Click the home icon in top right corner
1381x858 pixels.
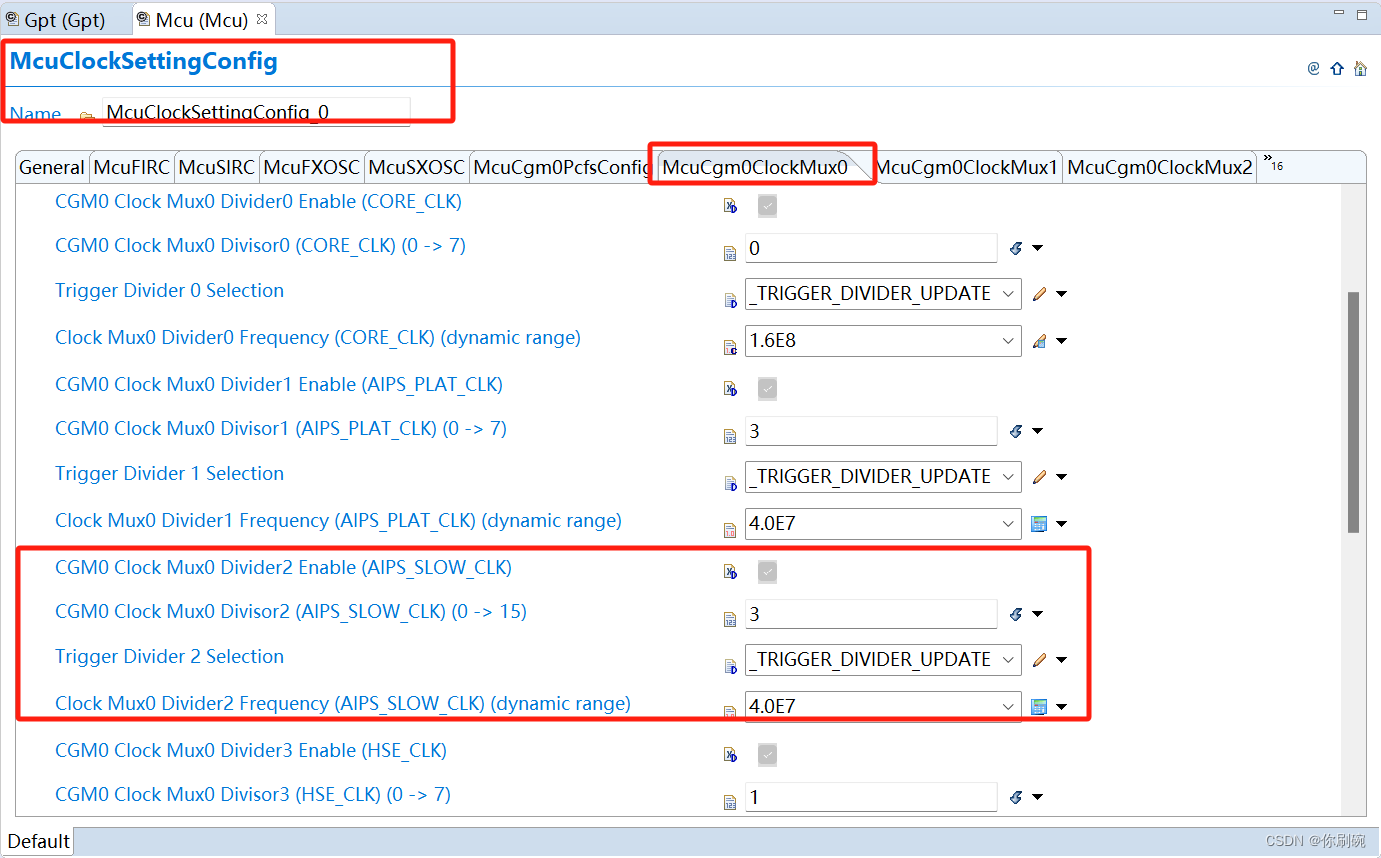[1361, 68]
